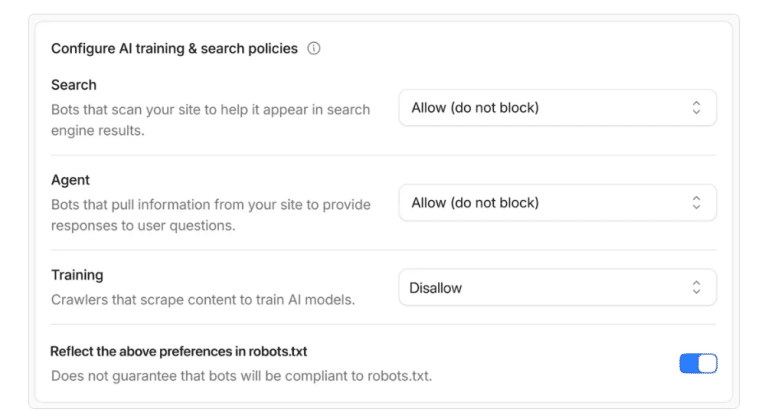This screenshot has height=419, width=768.
Task: Click the 'Configure AI training & search policies' heading
Action: coord(174,49)
